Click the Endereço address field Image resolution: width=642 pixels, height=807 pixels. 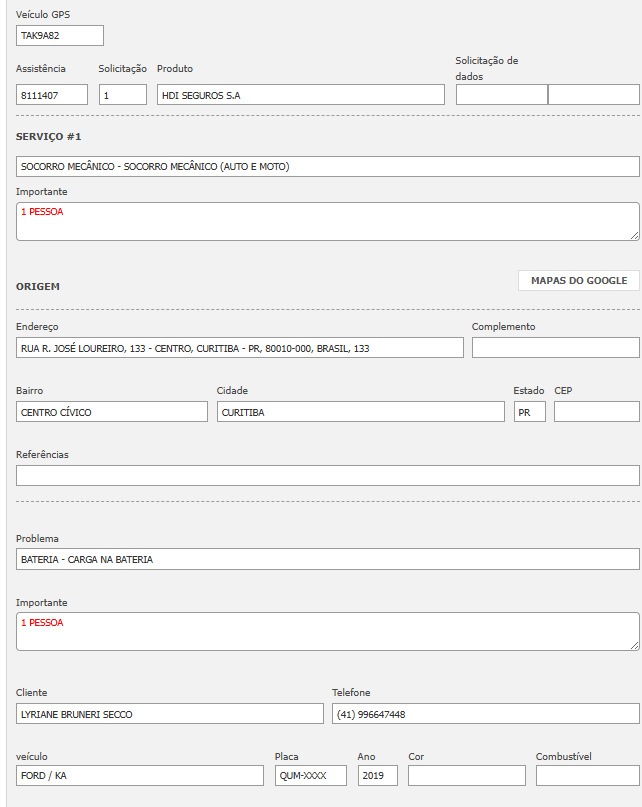click(240, 348)
